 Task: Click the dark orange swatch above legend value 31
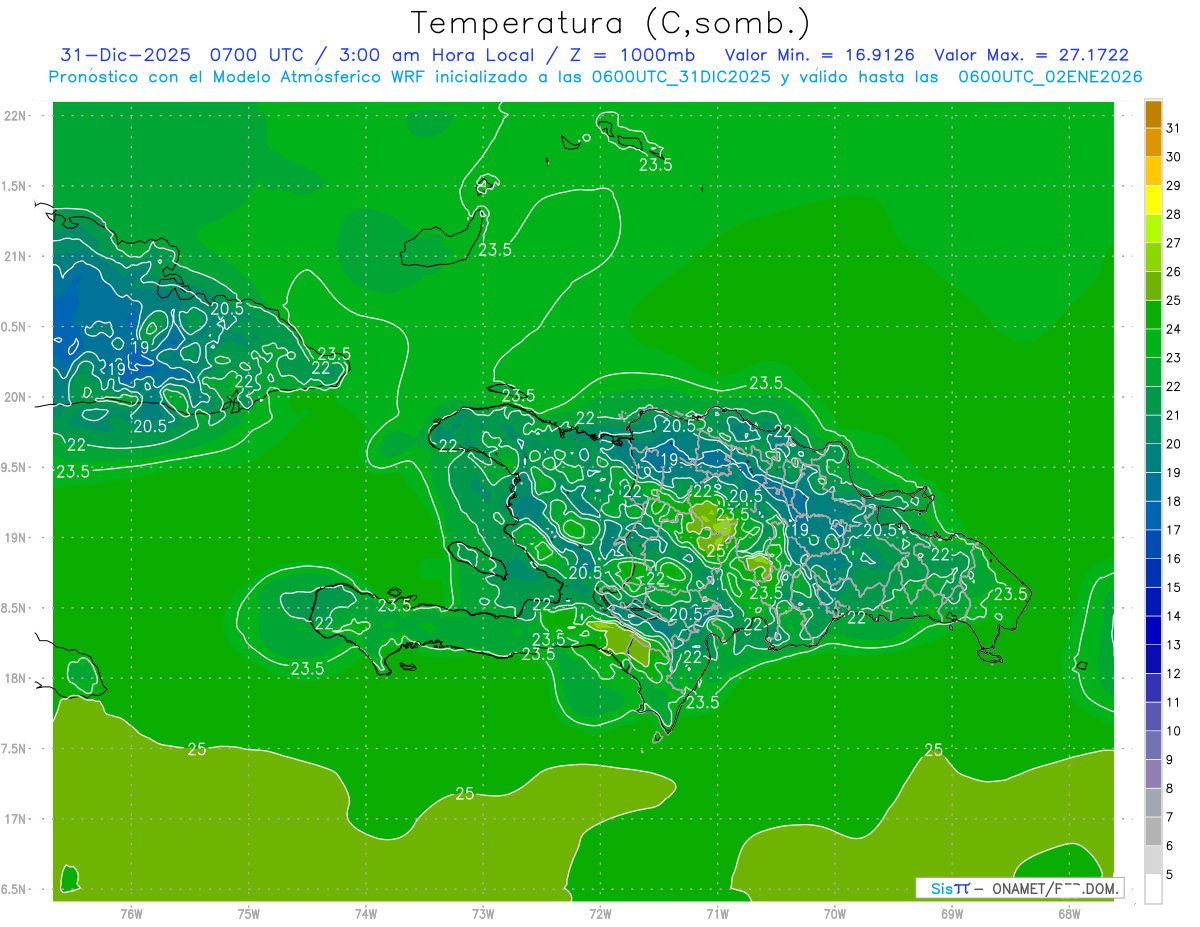point(1153,114)
